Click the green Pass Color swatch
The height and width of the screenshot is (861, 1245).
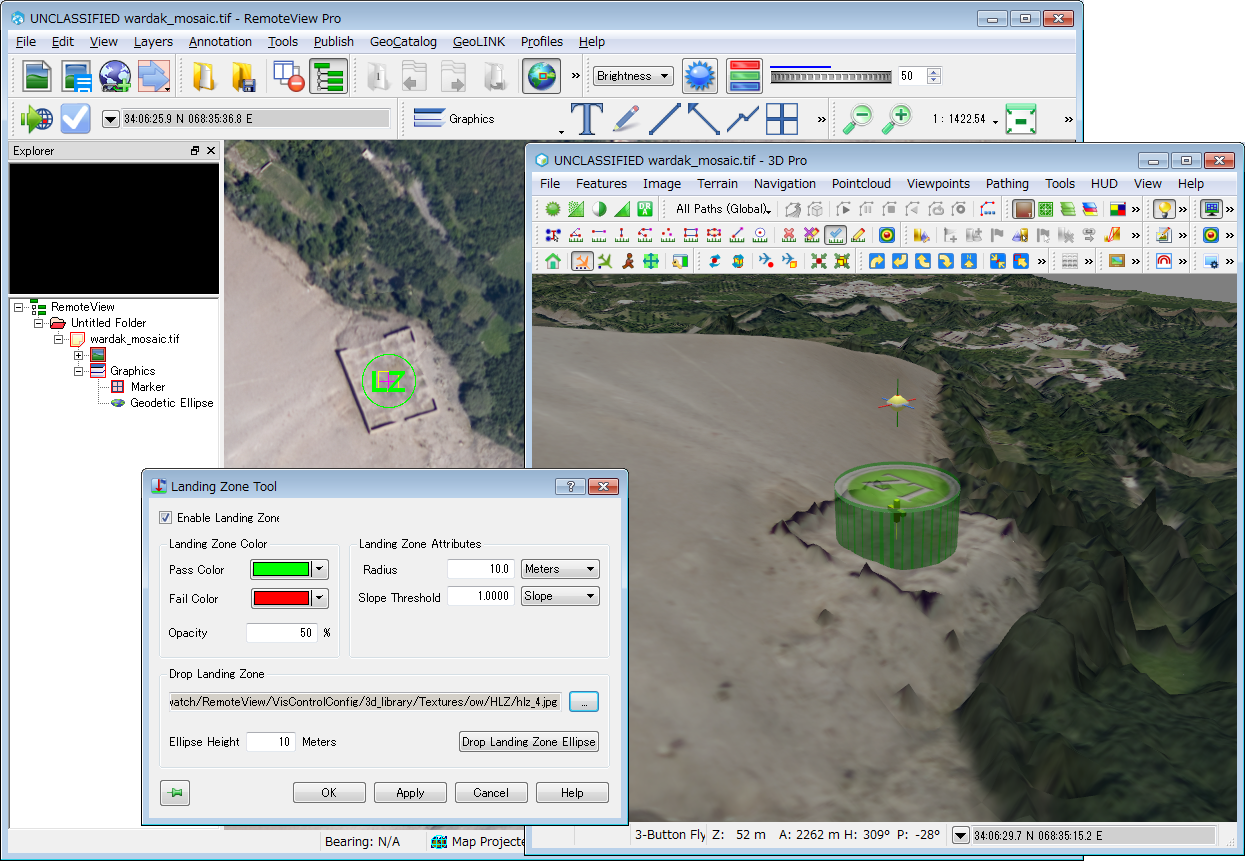[281, 570]
